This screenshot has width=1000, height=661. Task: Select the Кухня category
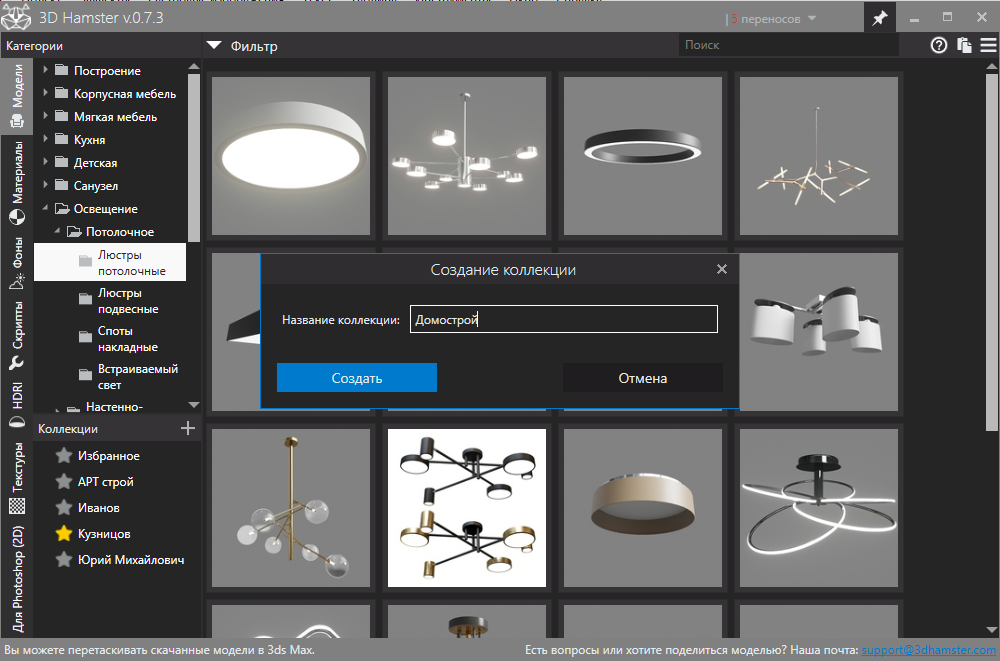click(89, 140)
